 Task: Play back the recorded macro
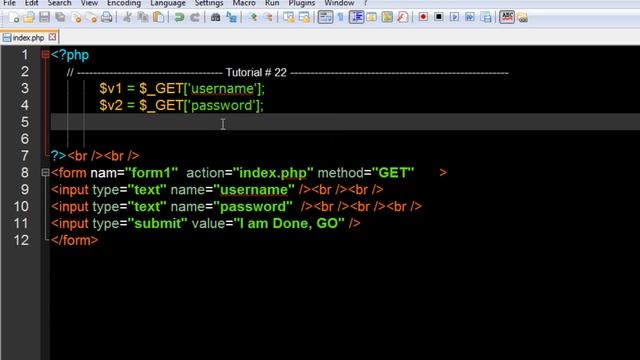pyautogui.click(x=454, y=18)
